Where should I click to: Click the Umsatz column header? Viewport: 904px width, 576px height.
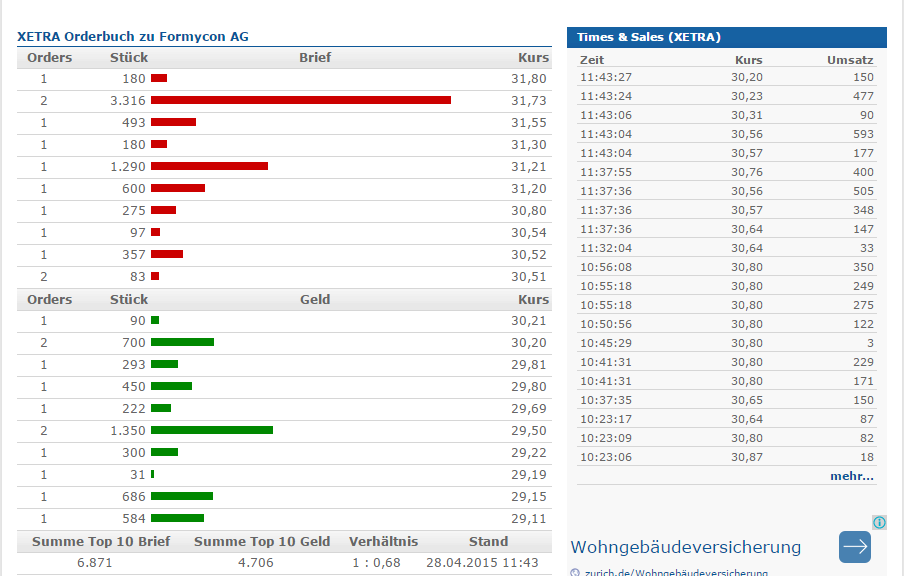(x=850, y=60)
